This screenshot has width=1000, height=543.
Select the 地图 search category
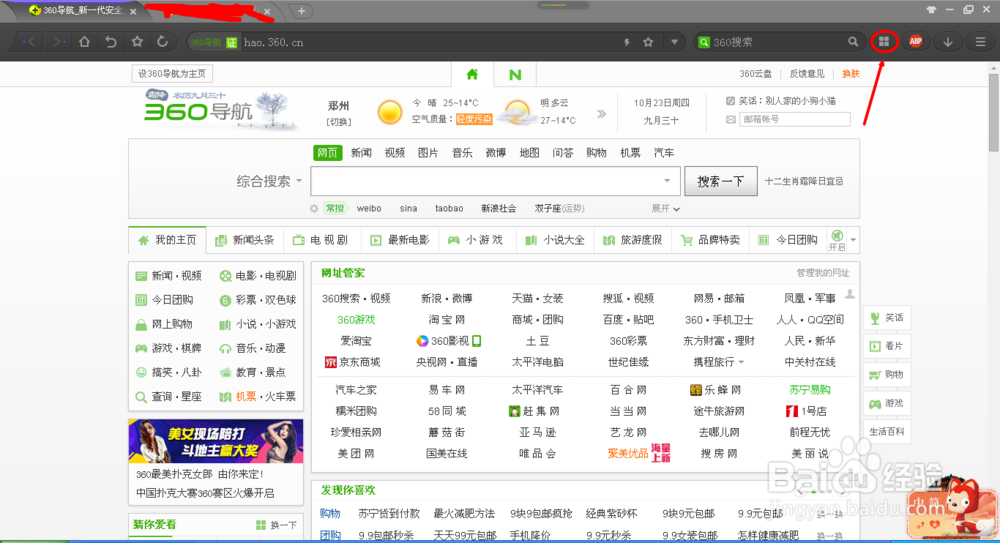coord(529,153)
